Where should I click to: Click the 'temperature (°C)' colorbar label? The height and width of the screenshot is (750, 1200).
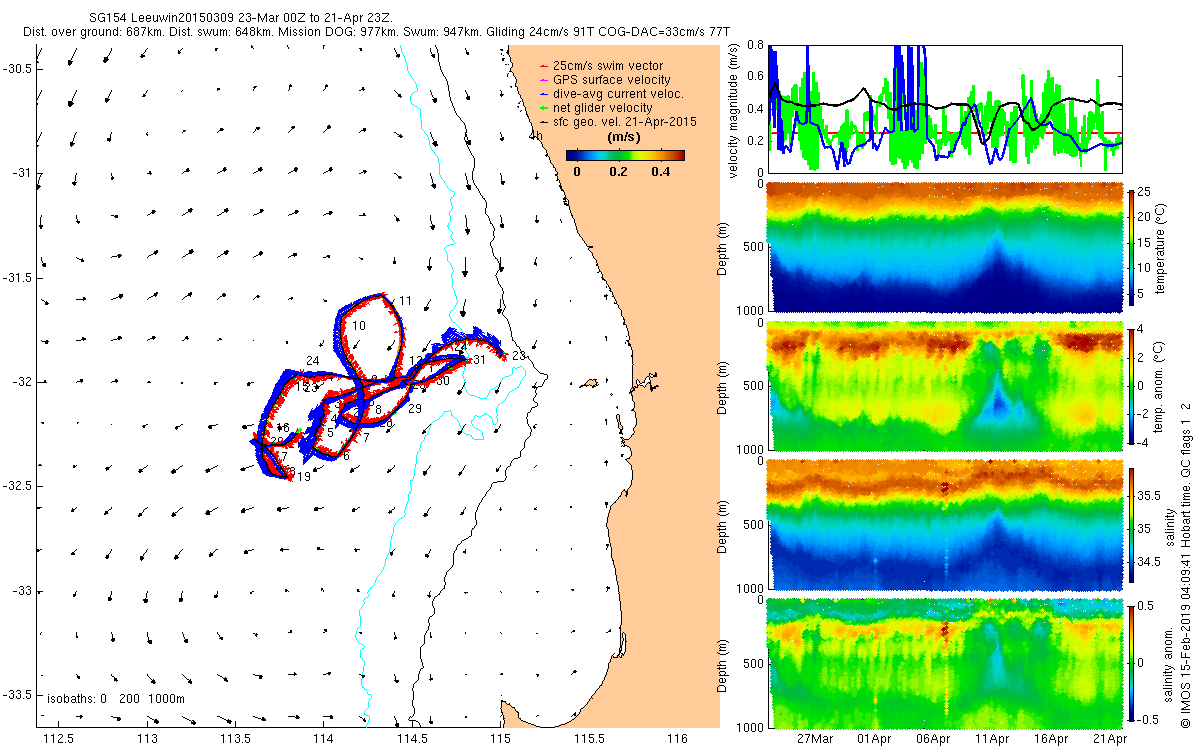tap(1161, 247)
